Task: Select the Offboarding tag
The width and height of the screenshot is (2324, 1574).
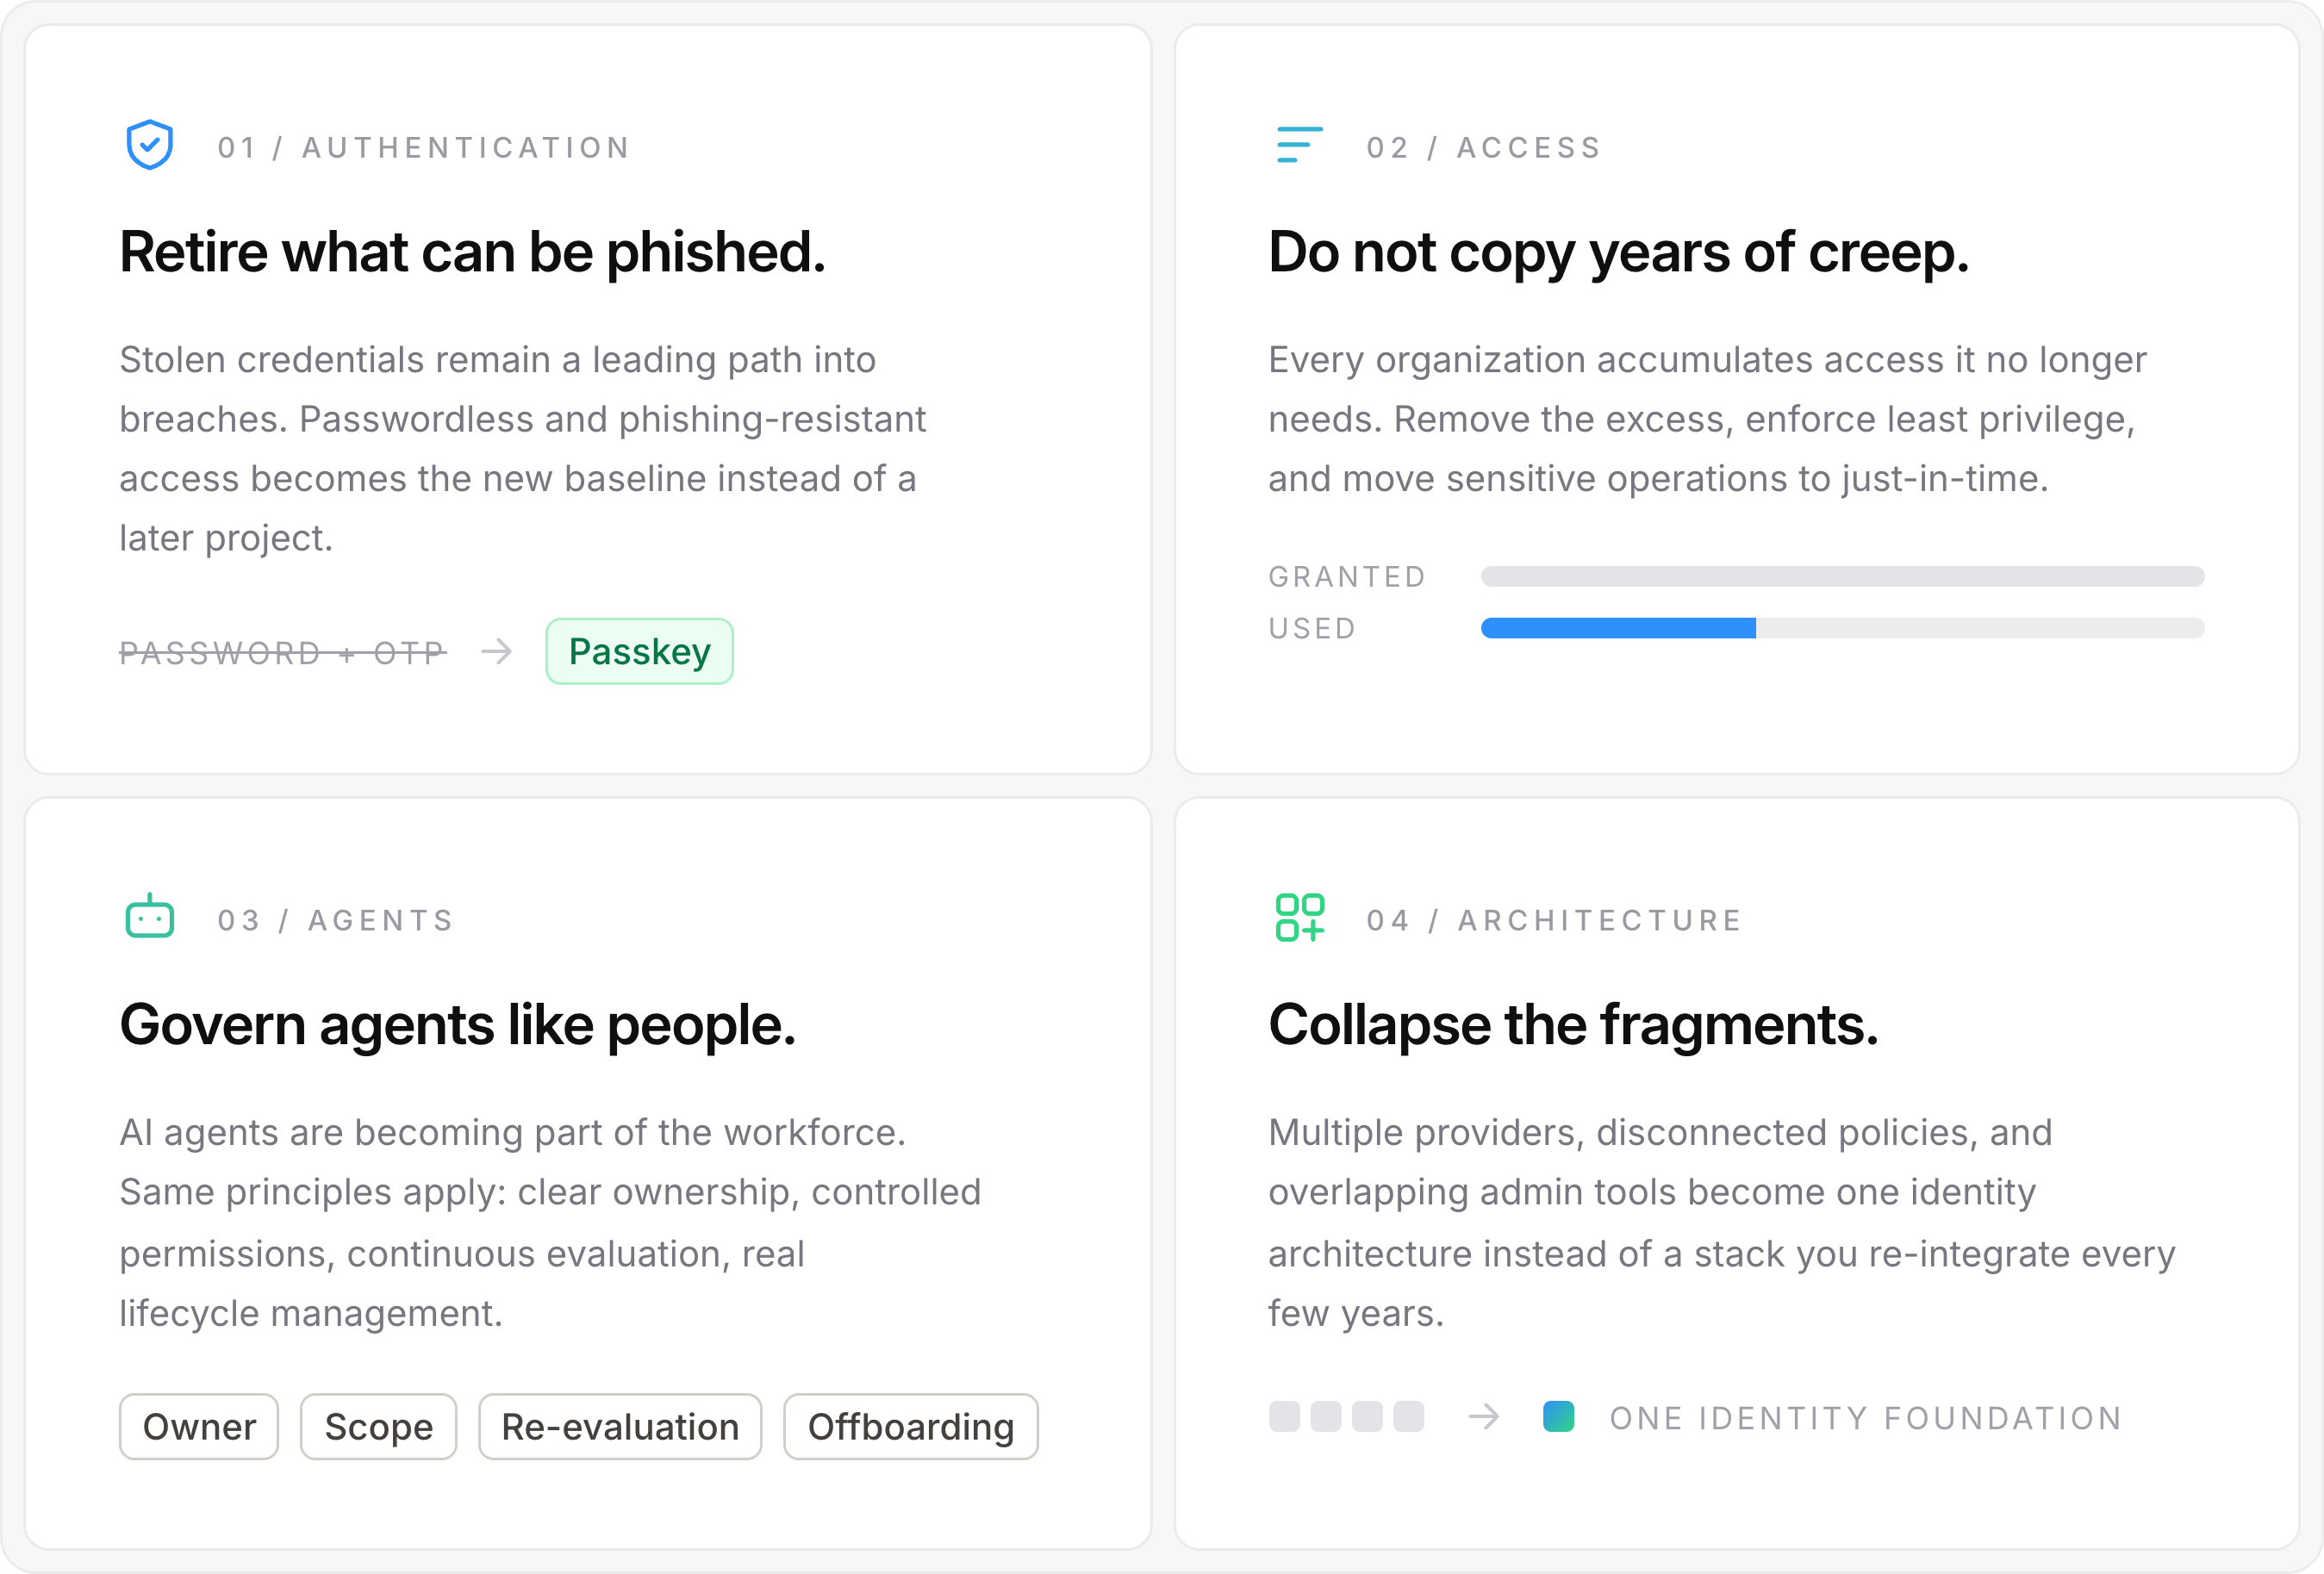Action: (911, 1426)
